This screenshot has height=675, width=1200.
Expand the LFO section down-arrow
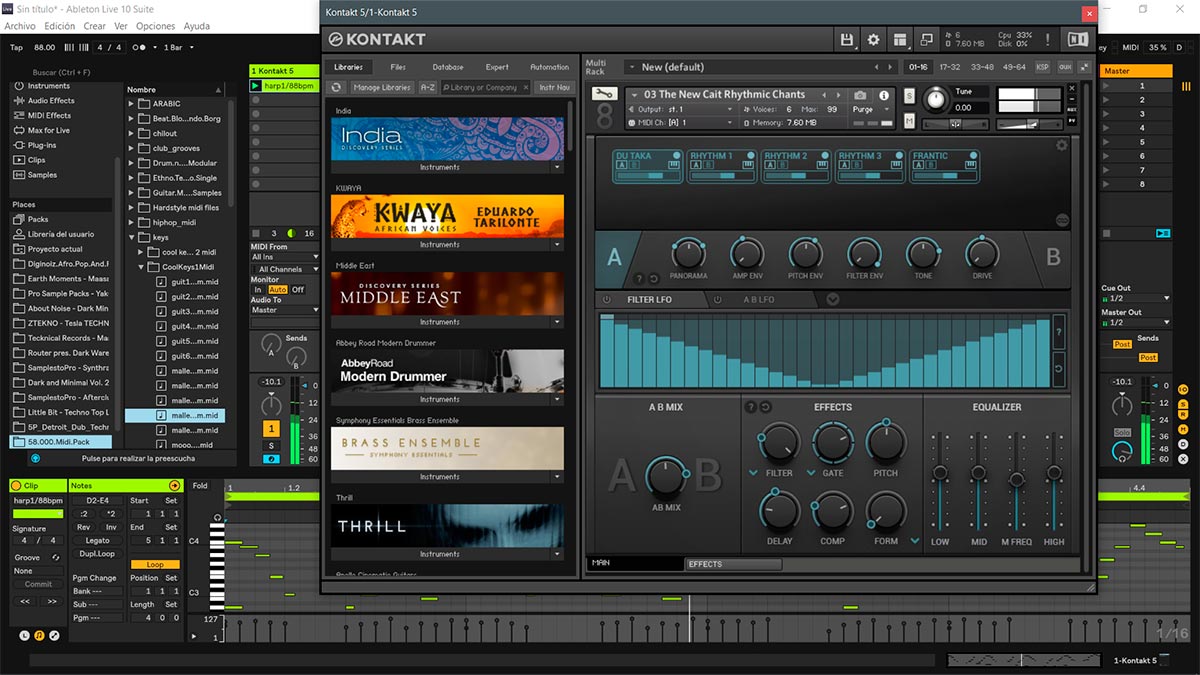(832, 300)
